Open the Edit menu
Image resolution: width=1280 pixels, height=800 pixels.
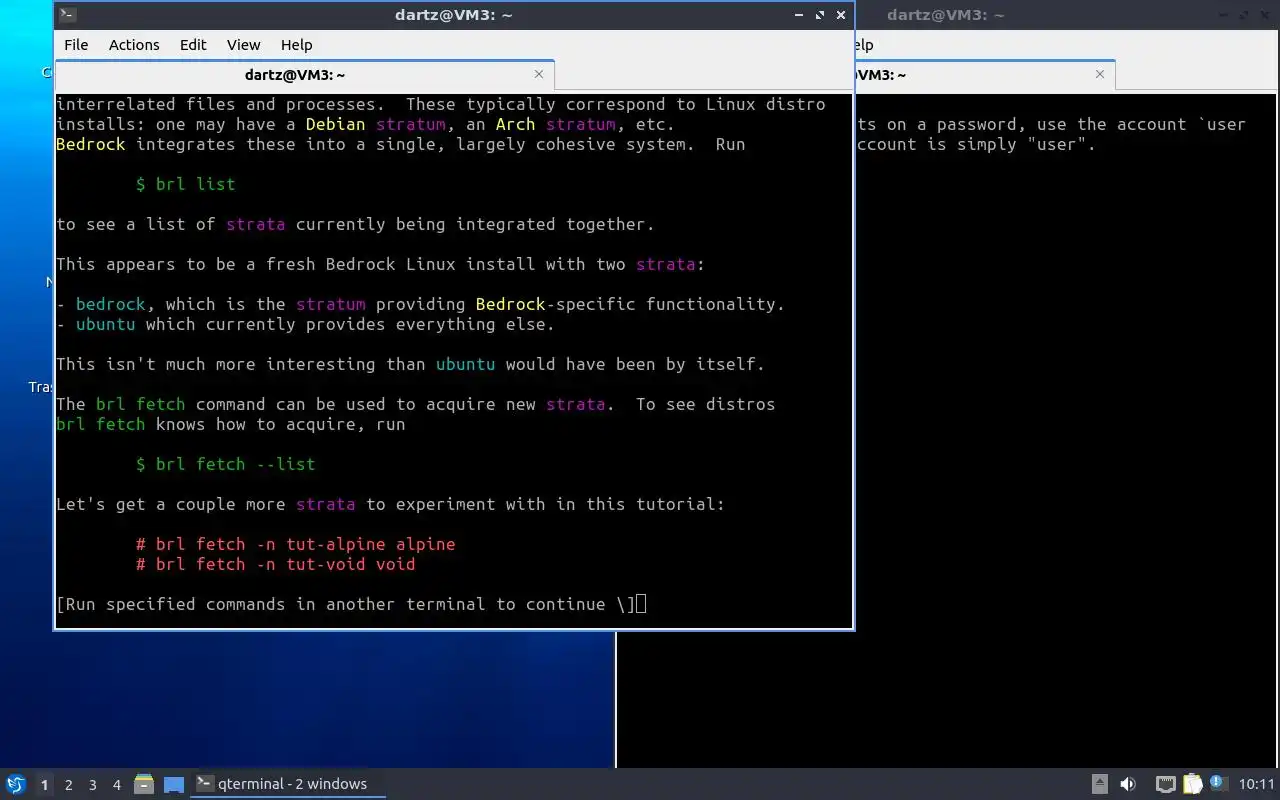point(193,45)
